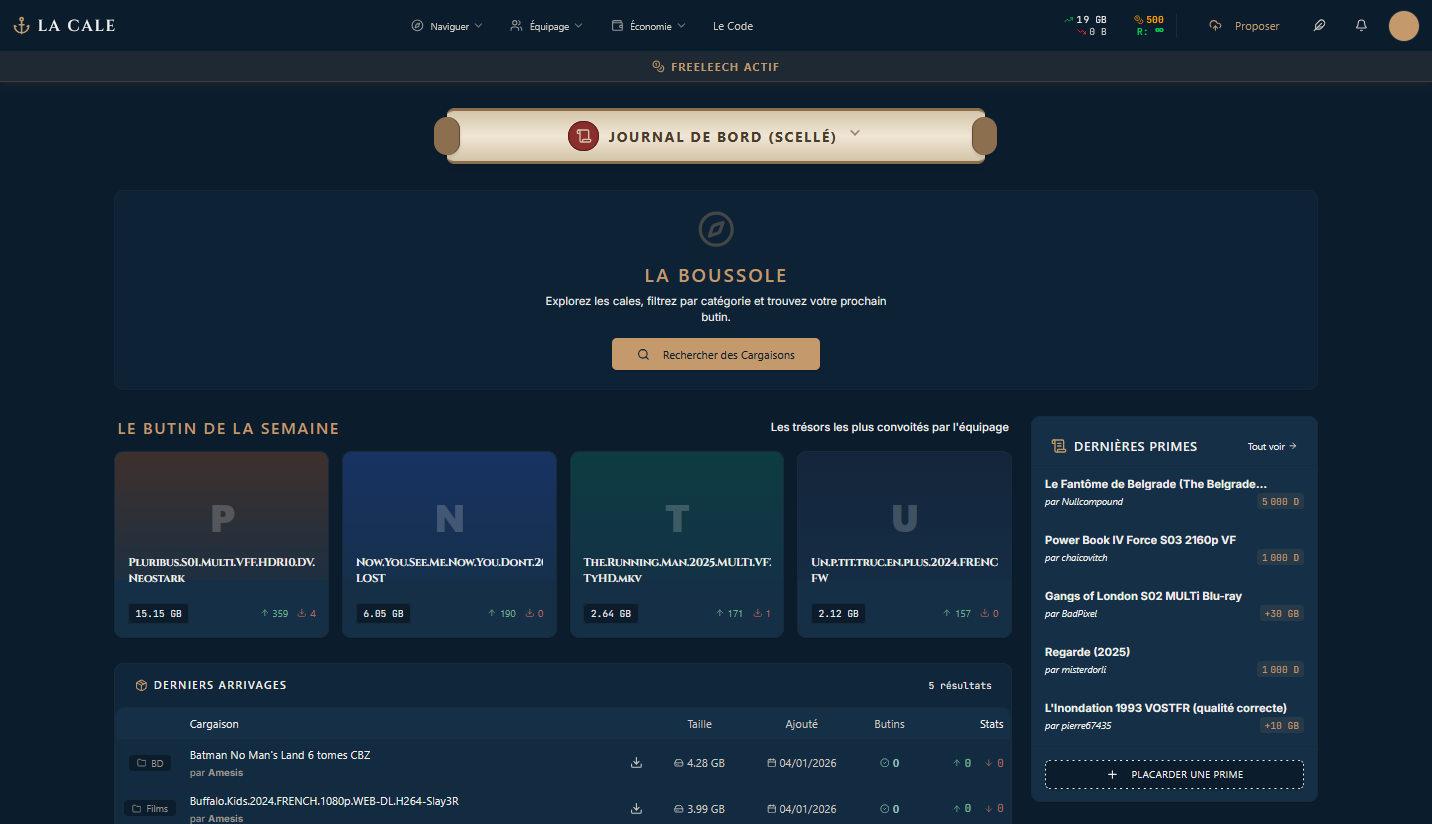The image size is (1432, 824).
Task: Expand the Journal de Bord scroll
Action: (854, 134)
